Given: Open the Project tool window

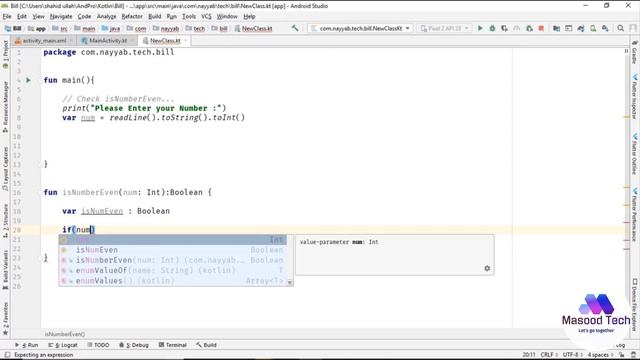Looking at the screenshot, I should (x=5, y=54).
